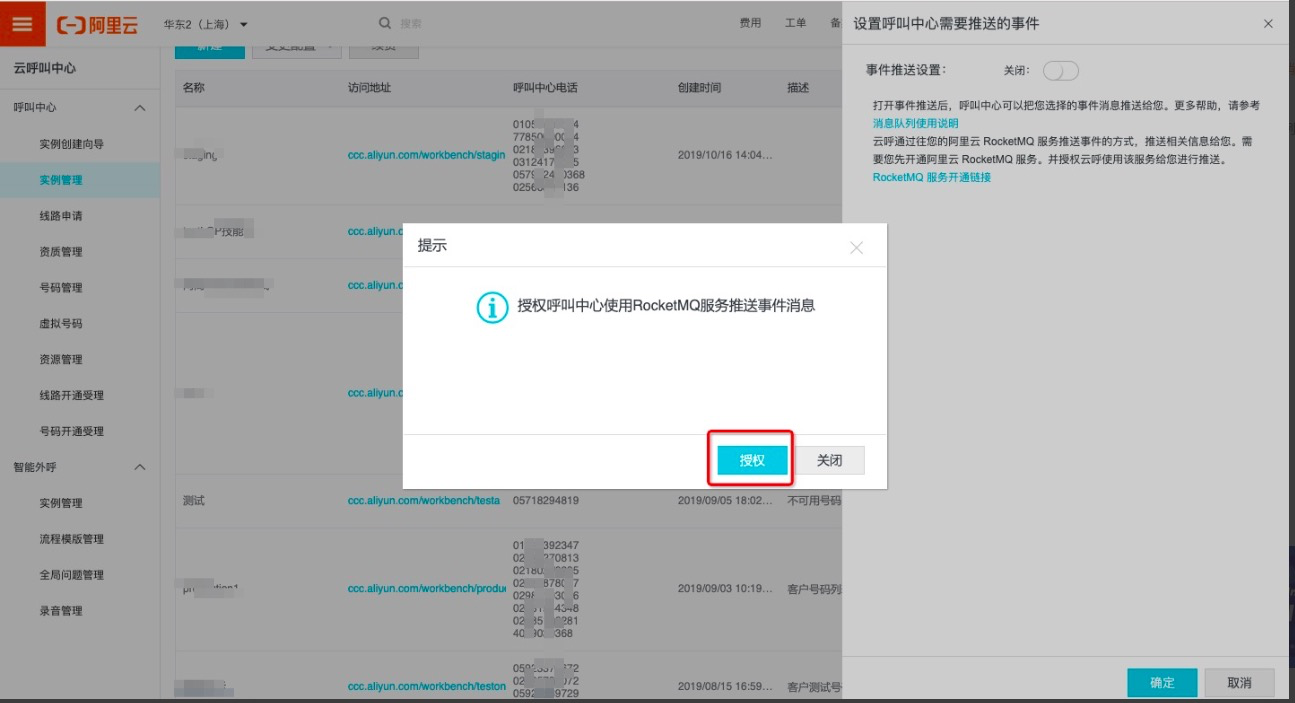Click the 关闭 button in dialog

coord(829,460)
